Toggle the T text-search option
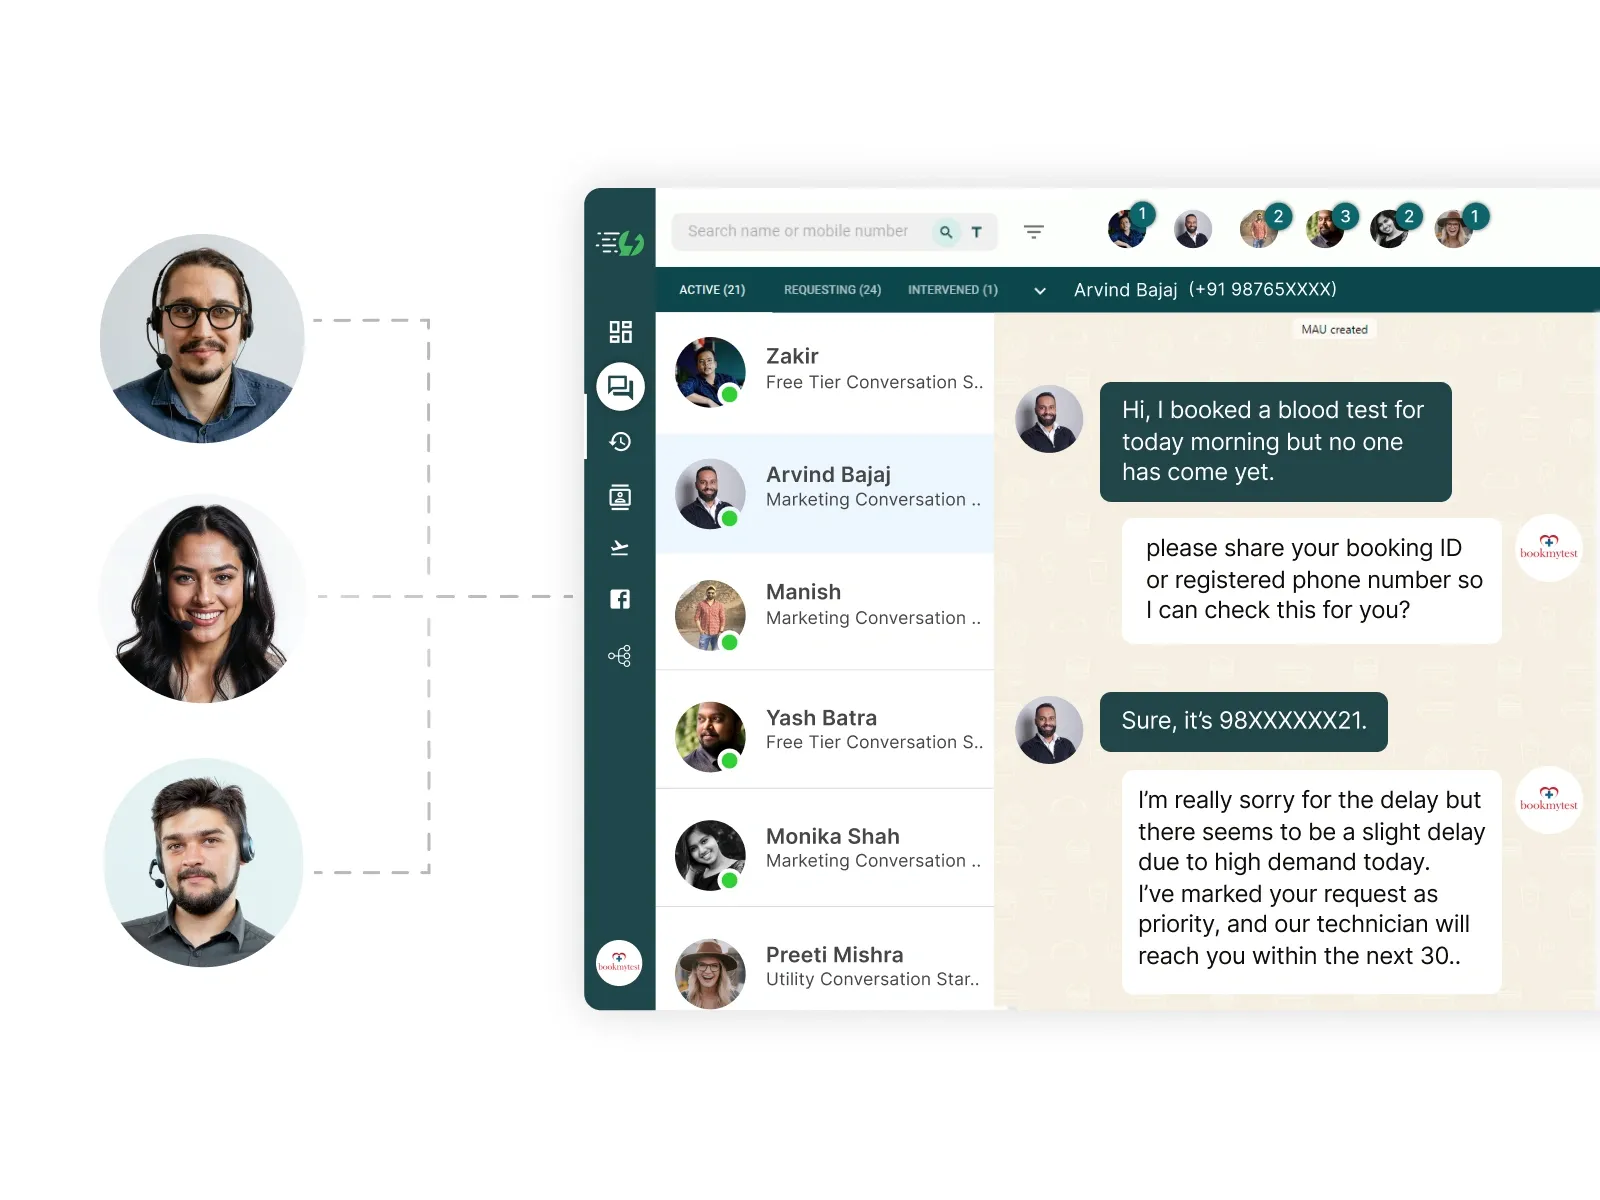 point(977,231)
